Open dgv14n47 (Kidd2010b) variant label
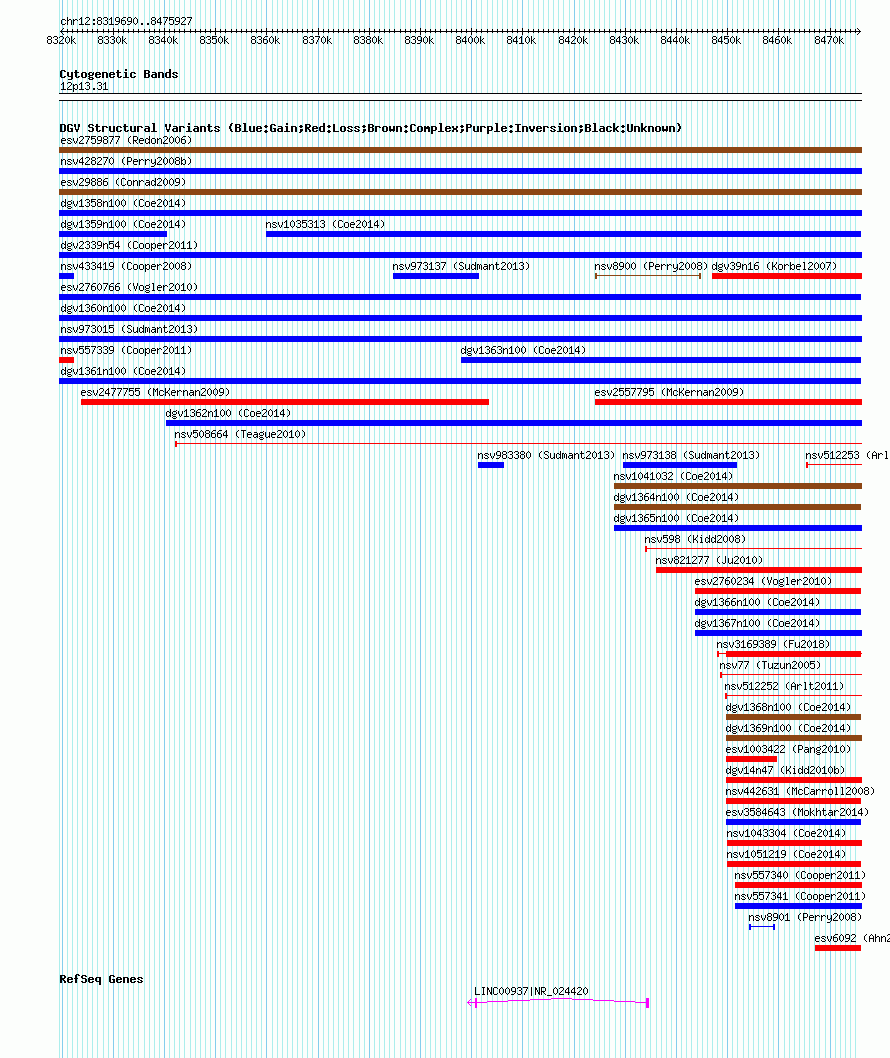This screenshot has width=890, height=1058. coord(785,769)
